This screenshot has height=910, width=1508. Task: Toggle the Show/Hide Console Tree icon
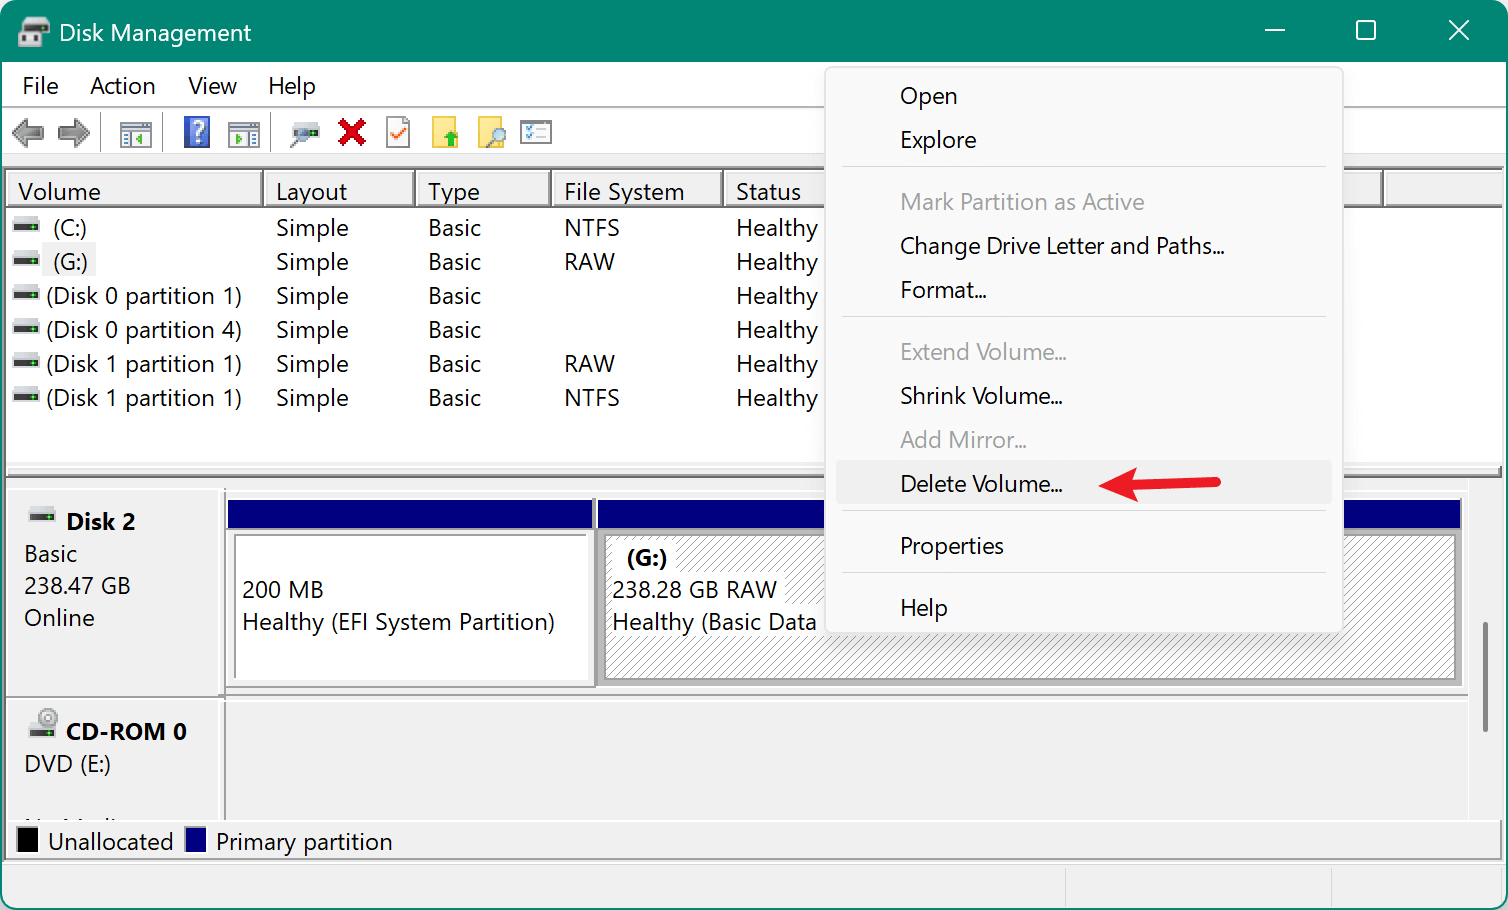[x=135, y=131]
